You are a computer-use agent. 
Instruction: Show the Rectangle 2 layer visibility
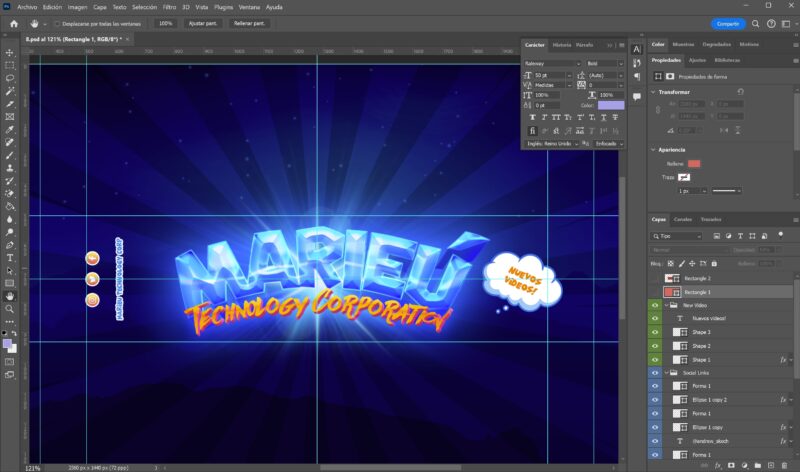(x=655, y=278)
